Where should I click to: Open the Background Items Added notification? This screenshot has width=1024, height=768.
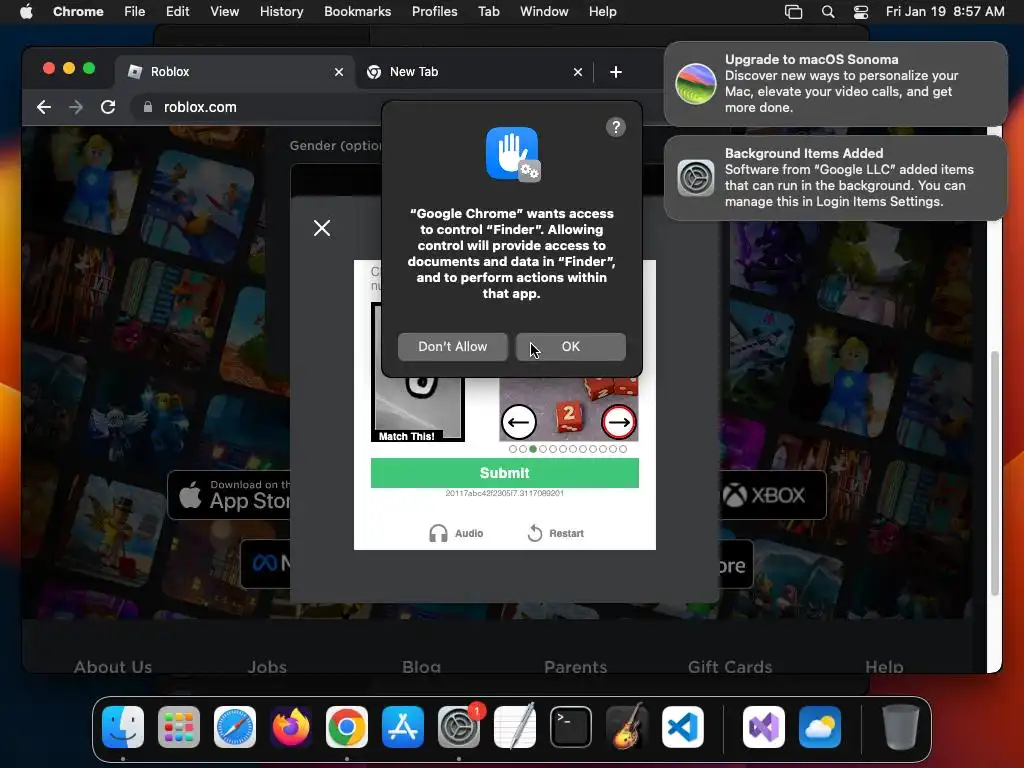tap(835, 178)
